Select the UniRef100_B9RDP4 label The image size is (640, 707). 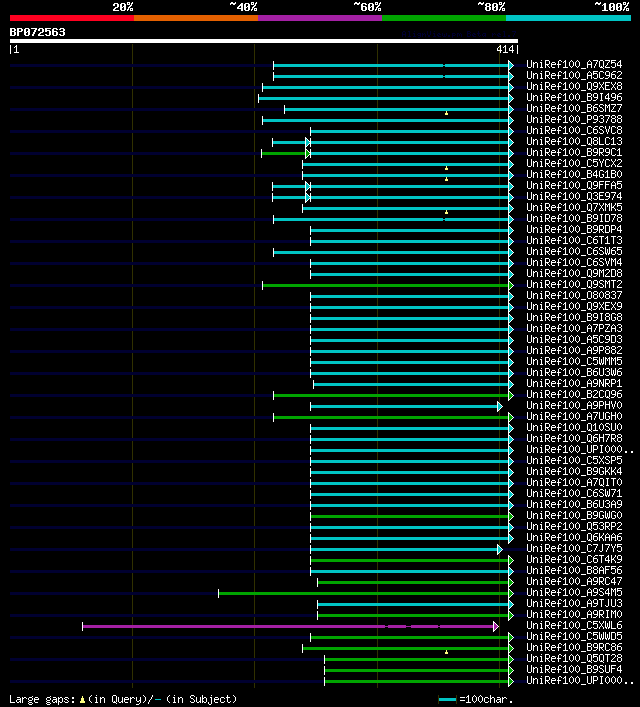pyautogui.click(x=574, y=230)
